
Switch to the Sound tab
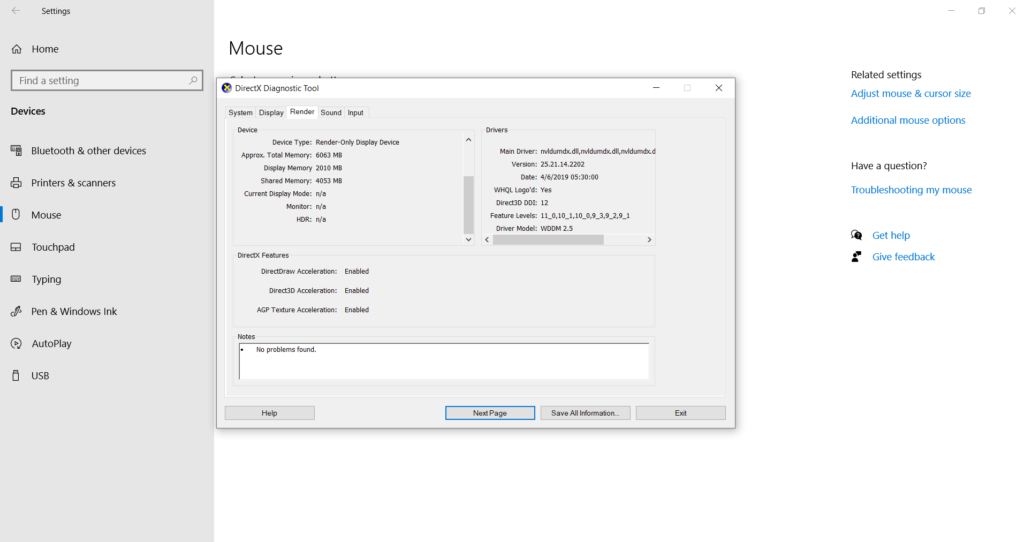(331, 112)
